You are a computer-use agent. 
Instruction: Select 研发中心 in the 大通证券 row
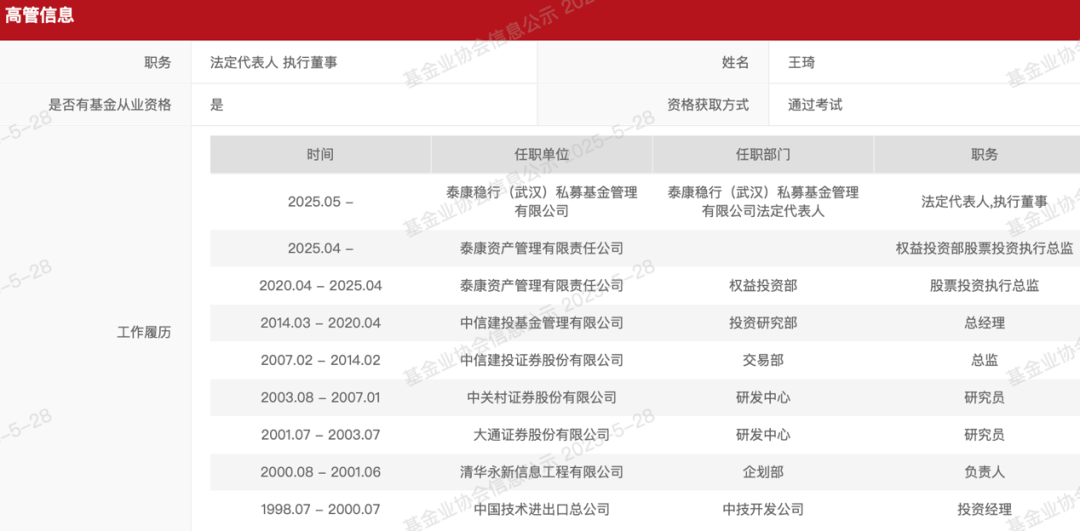click(x=763, y=435)
